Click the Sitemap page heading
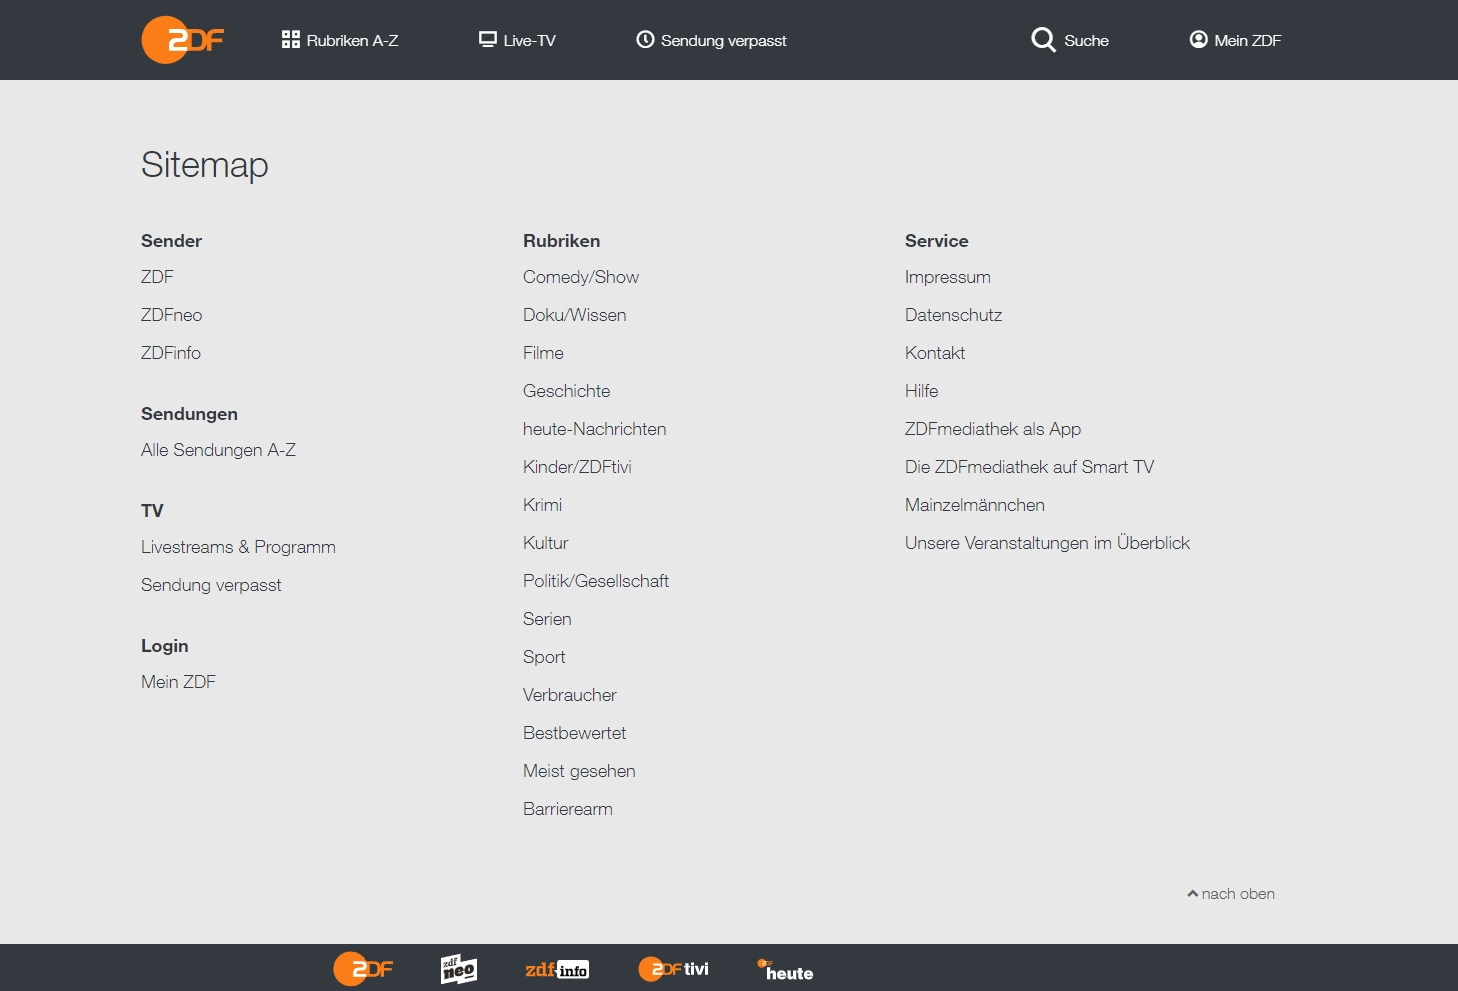The width and height of the screenshot is (1458, 991). pyautogui.click(x=205, y=165)
